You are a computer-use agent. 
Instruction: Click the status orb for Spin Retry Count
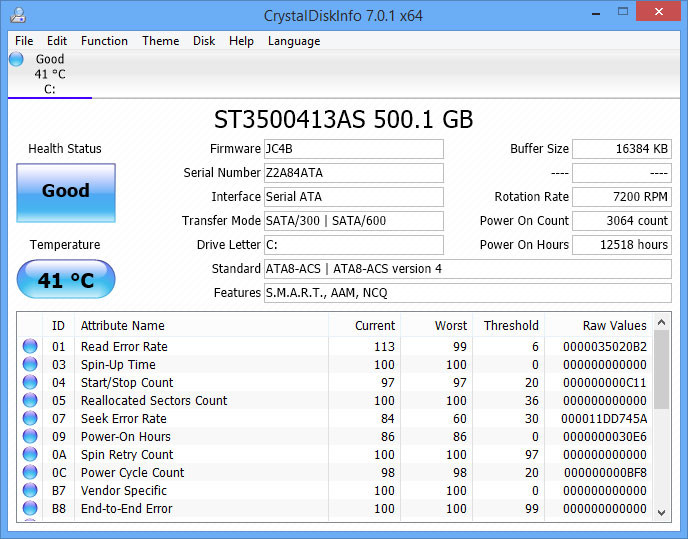30,454
